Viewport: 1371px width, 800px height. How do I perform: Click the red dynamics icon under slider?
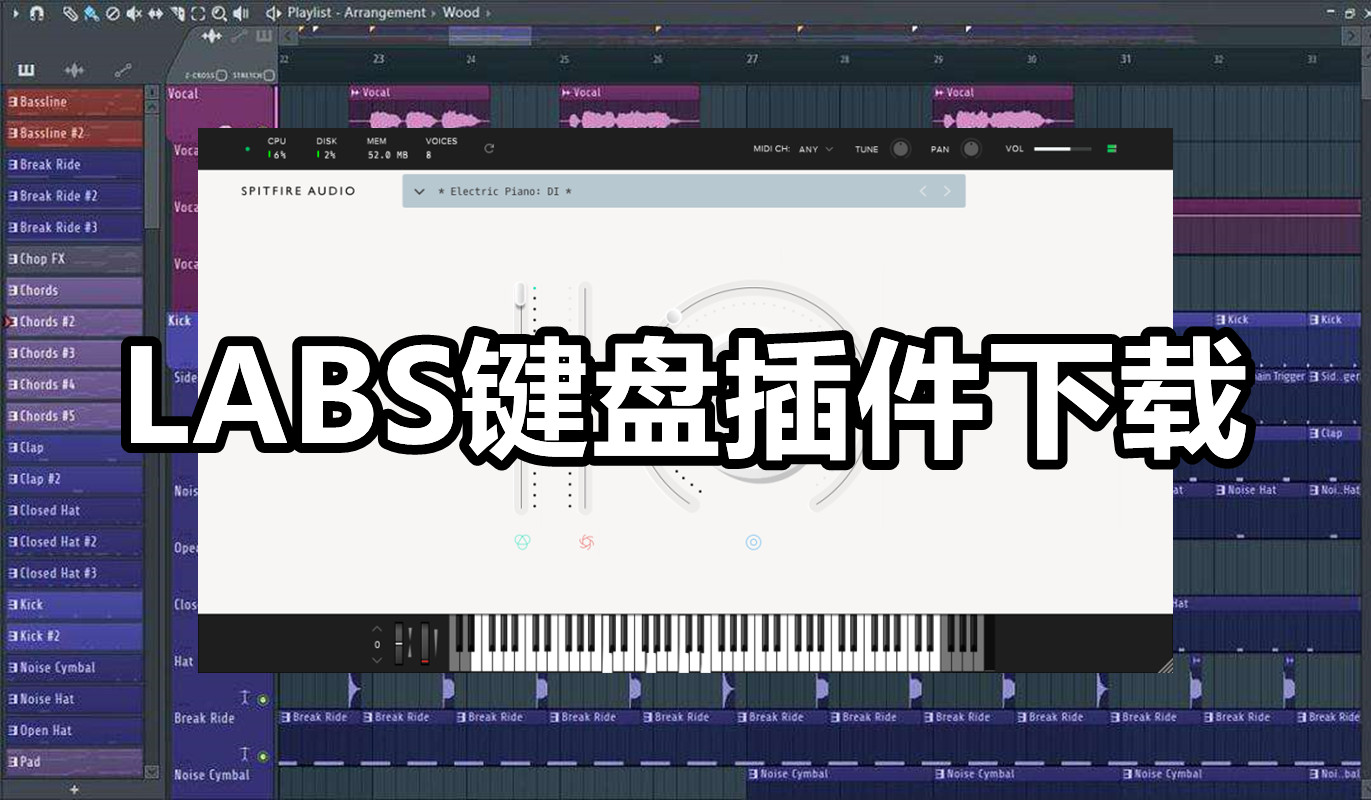pyautogui.click(x=587, y=542)
